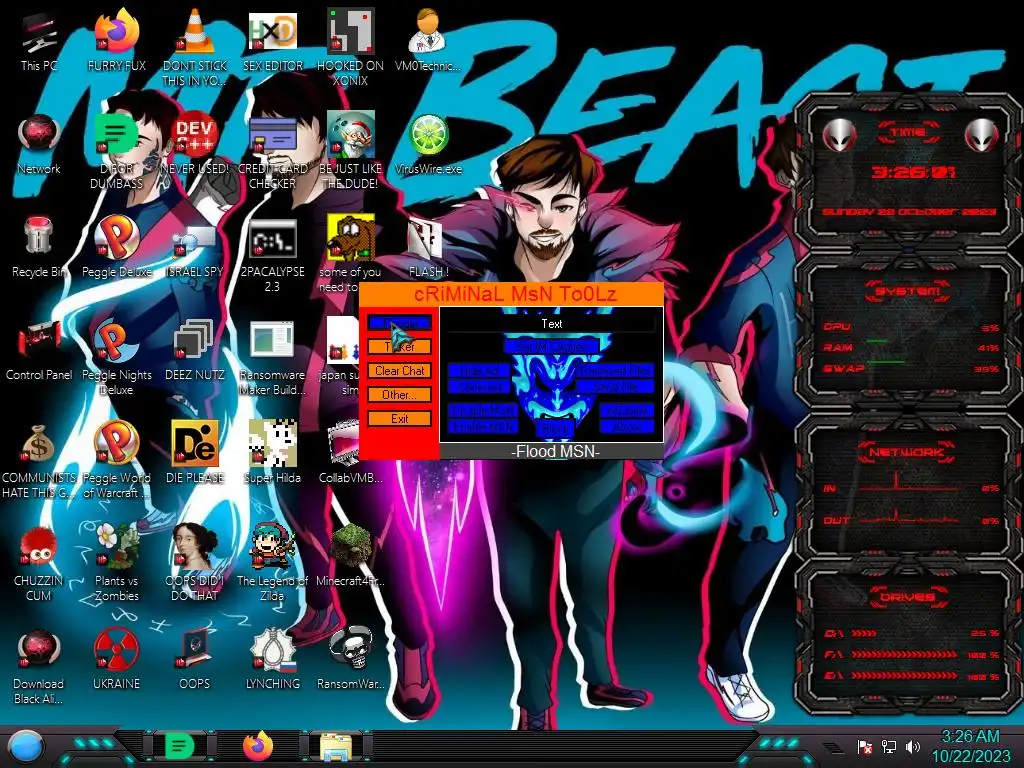Screen dimensions: 1024x768
Task: Click the -Flood MSN- status text
Action: click(x=555, y=451)
